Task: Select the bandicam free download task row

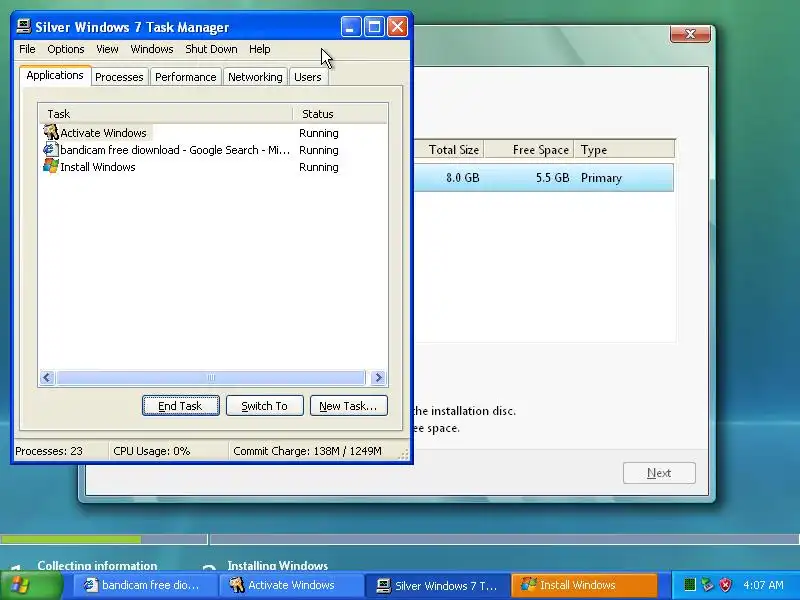Action: pos(213,149)
